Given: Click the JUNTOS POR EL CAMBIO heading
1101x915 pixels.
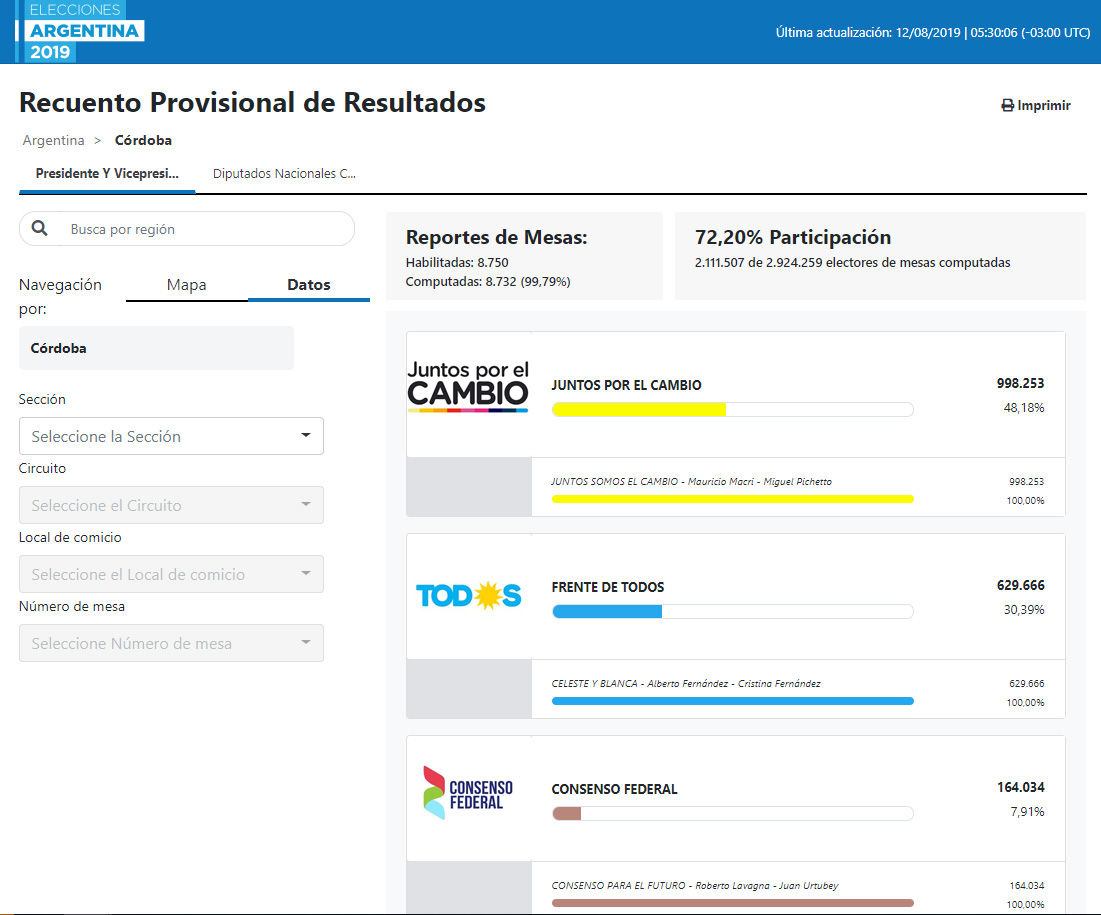Looking at the screenshot, I should pos(626,385).
